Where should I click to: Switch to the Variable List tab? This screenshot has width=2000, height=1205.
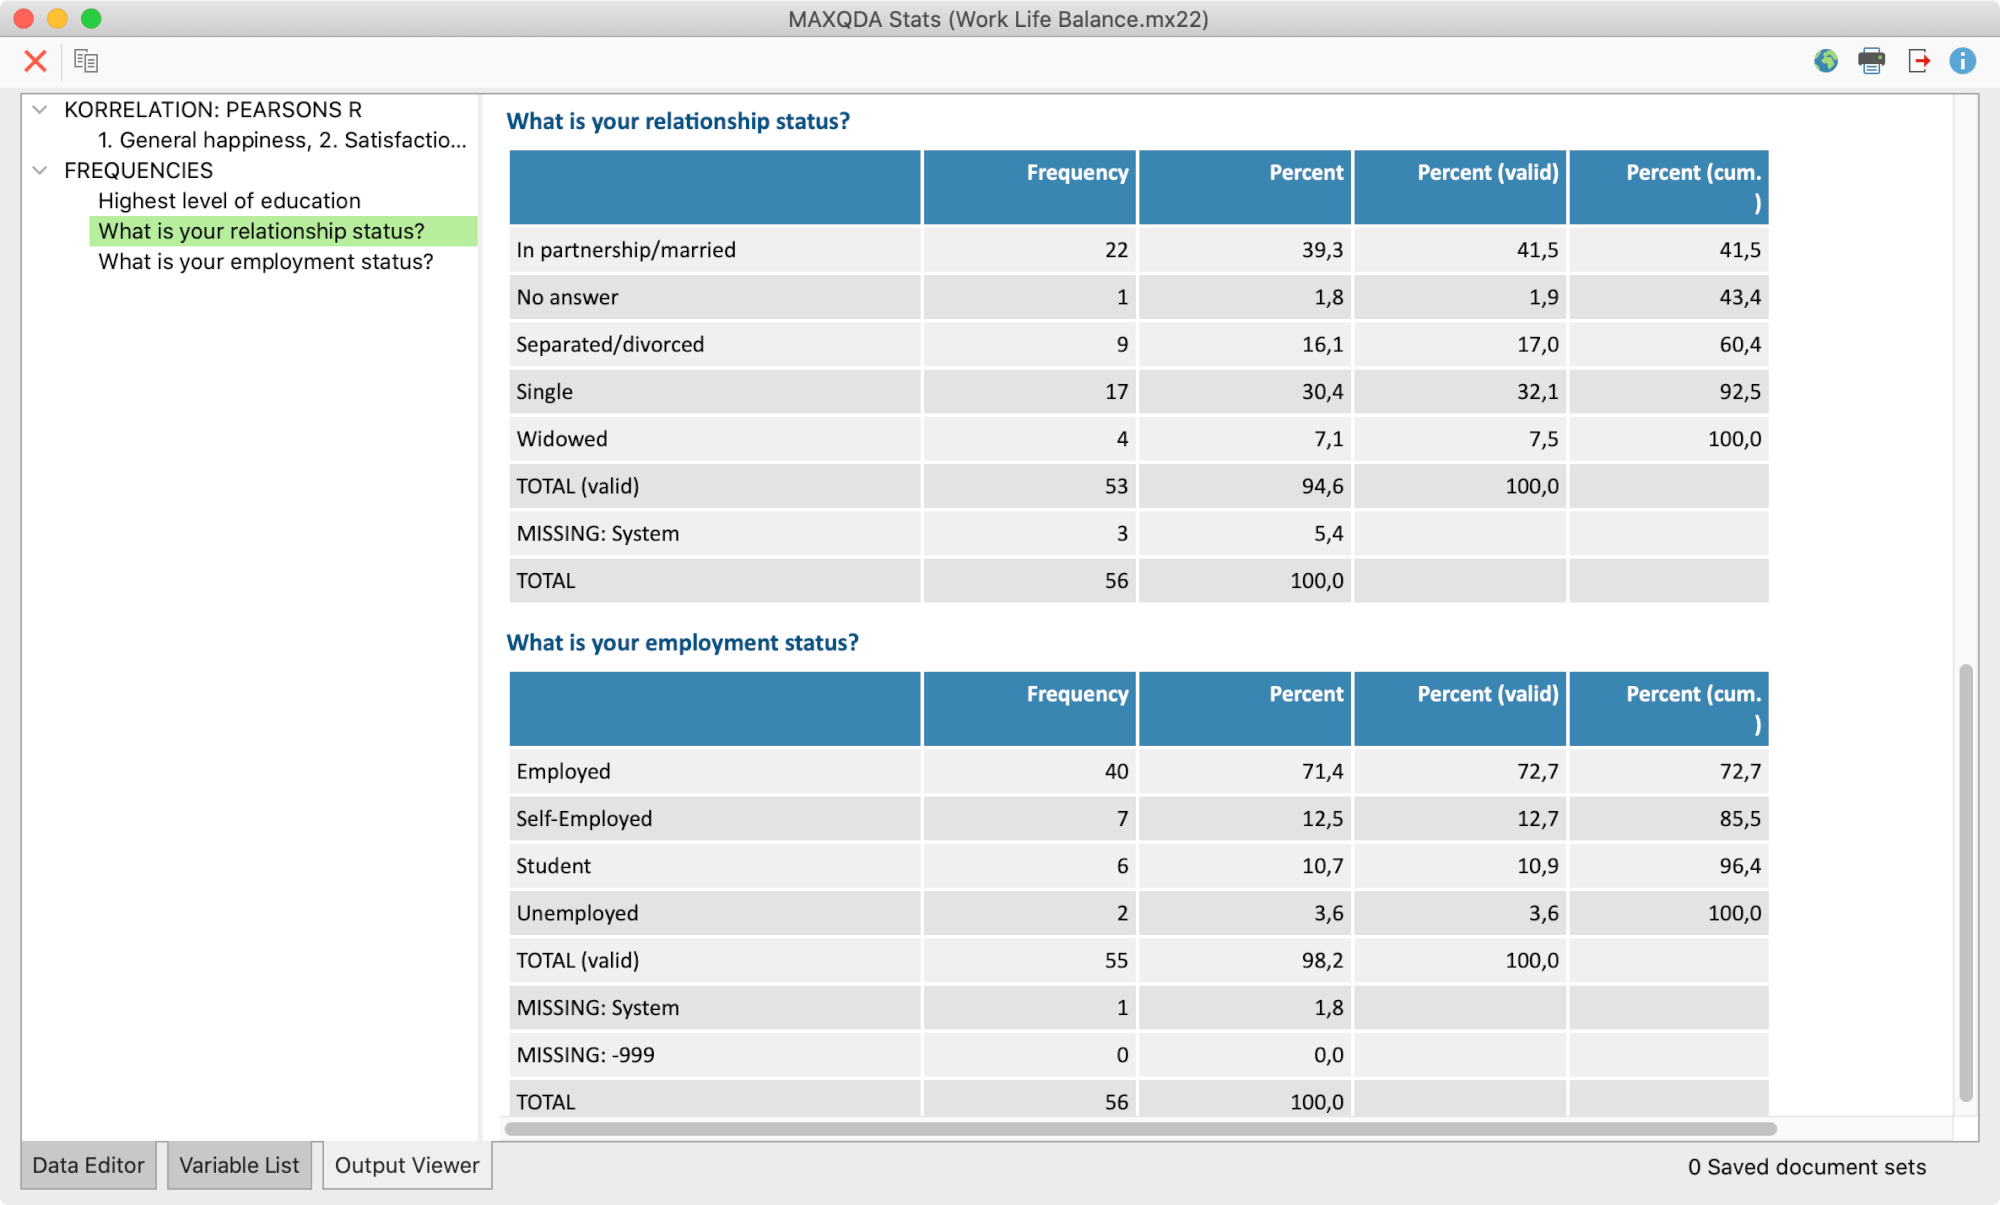tap(240, 1165)
